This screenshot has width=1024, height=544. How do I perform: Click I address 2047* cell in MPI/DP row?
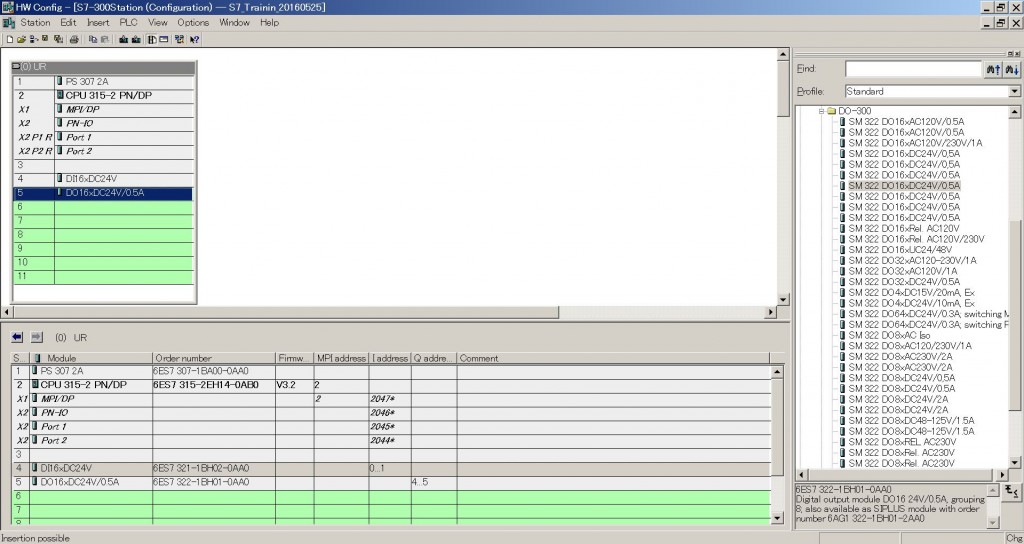point(390,398)
